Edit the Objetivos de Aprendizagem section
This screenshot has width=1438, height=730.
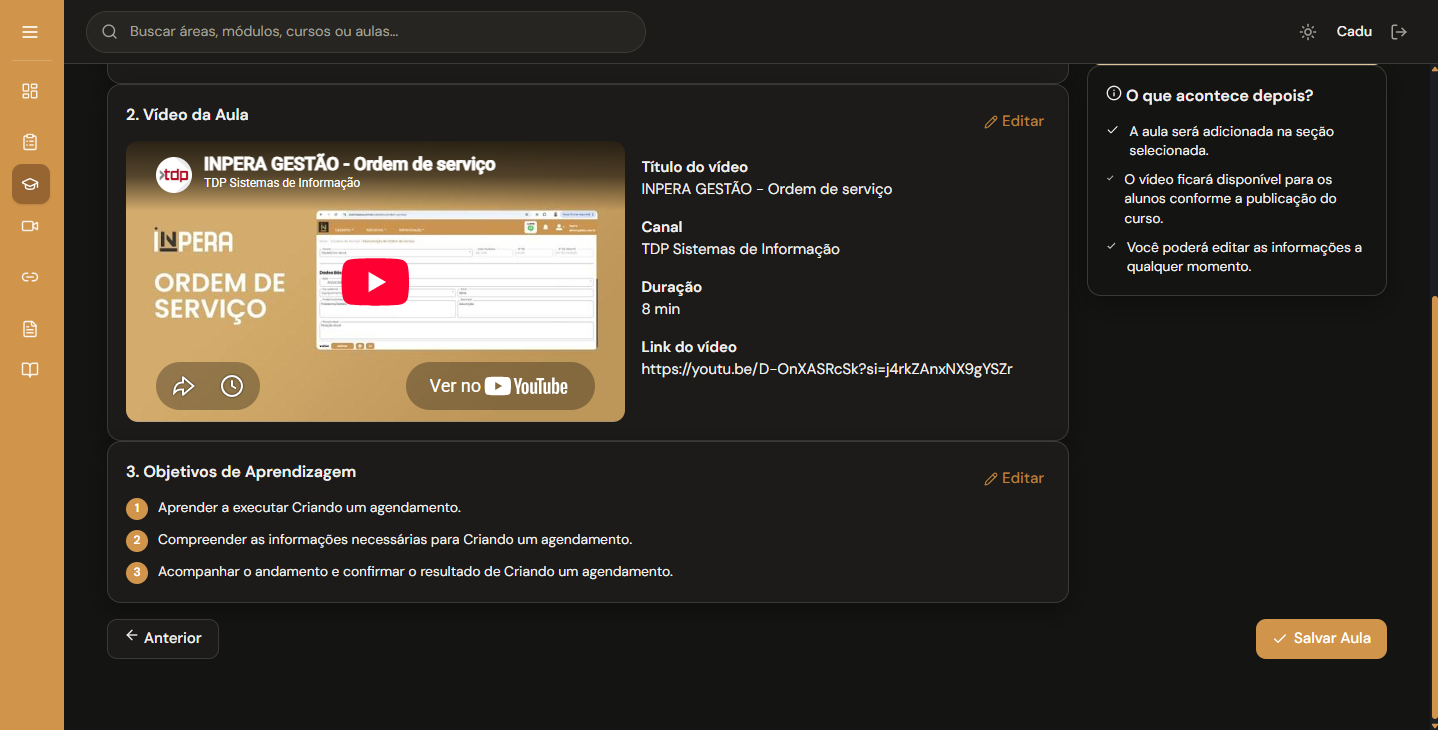1014,478
